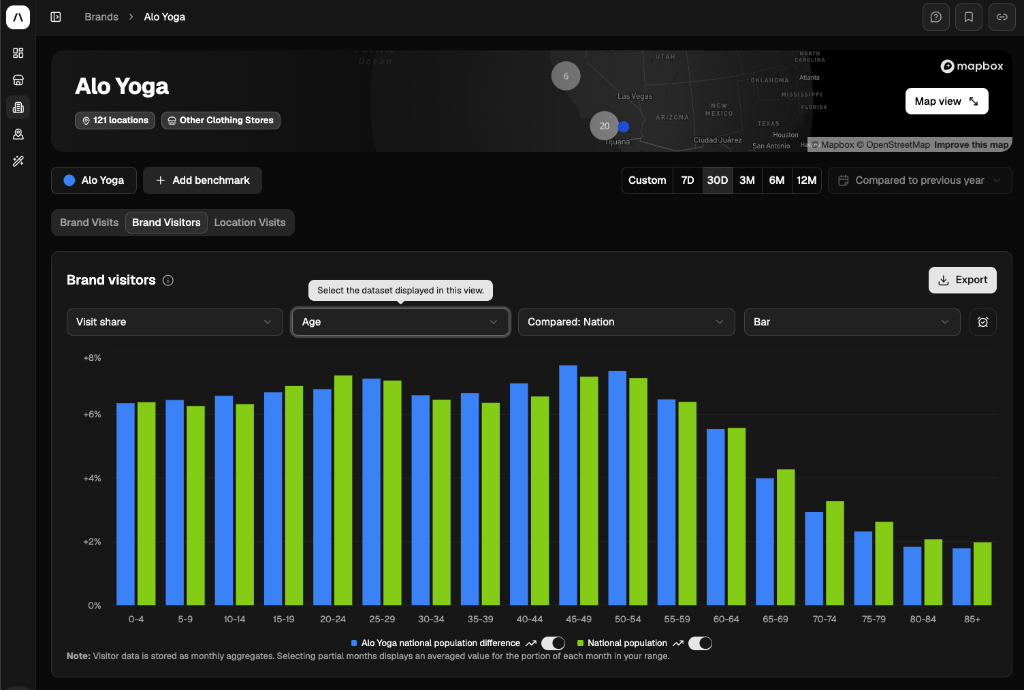This screenshot has width=1024, height=690.
Task: Click the mapbox logo
Action: [972, 66]
